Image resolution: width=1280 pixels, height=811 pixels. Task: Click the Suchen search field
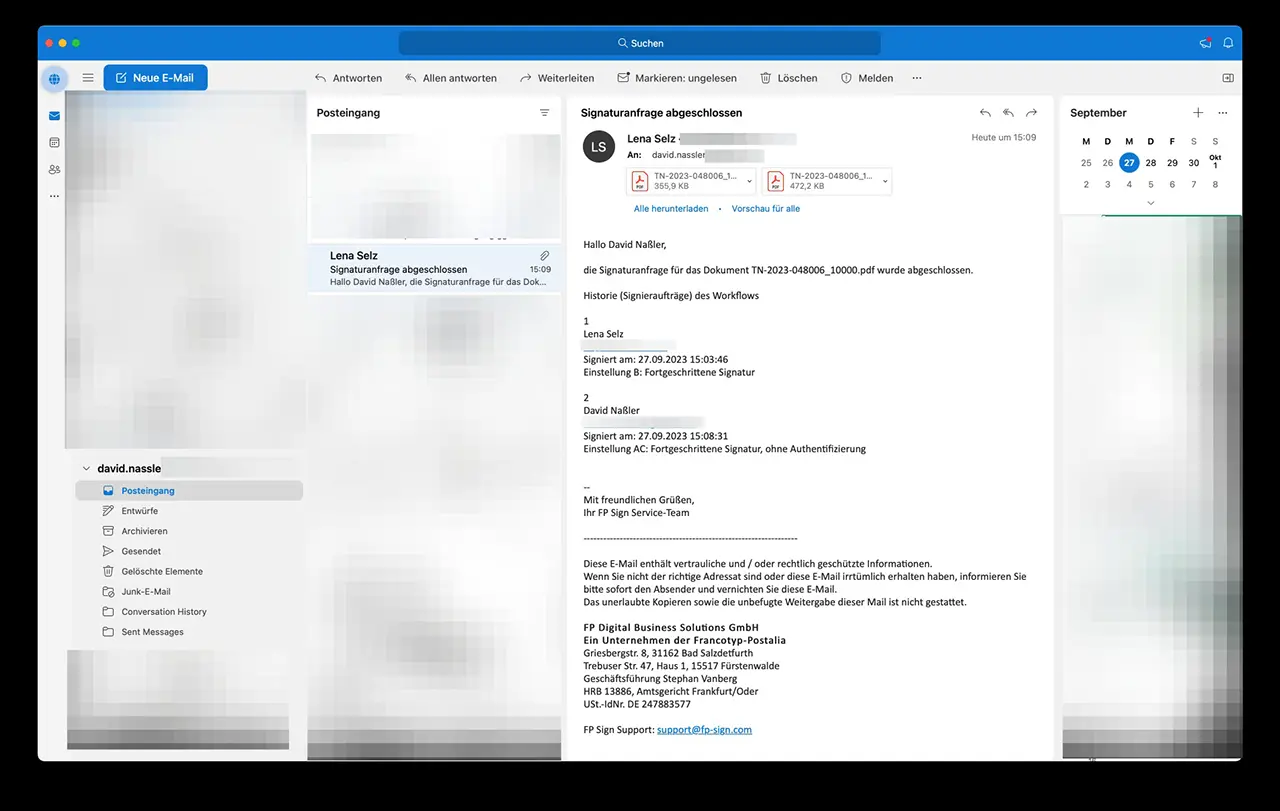point(640,43)
